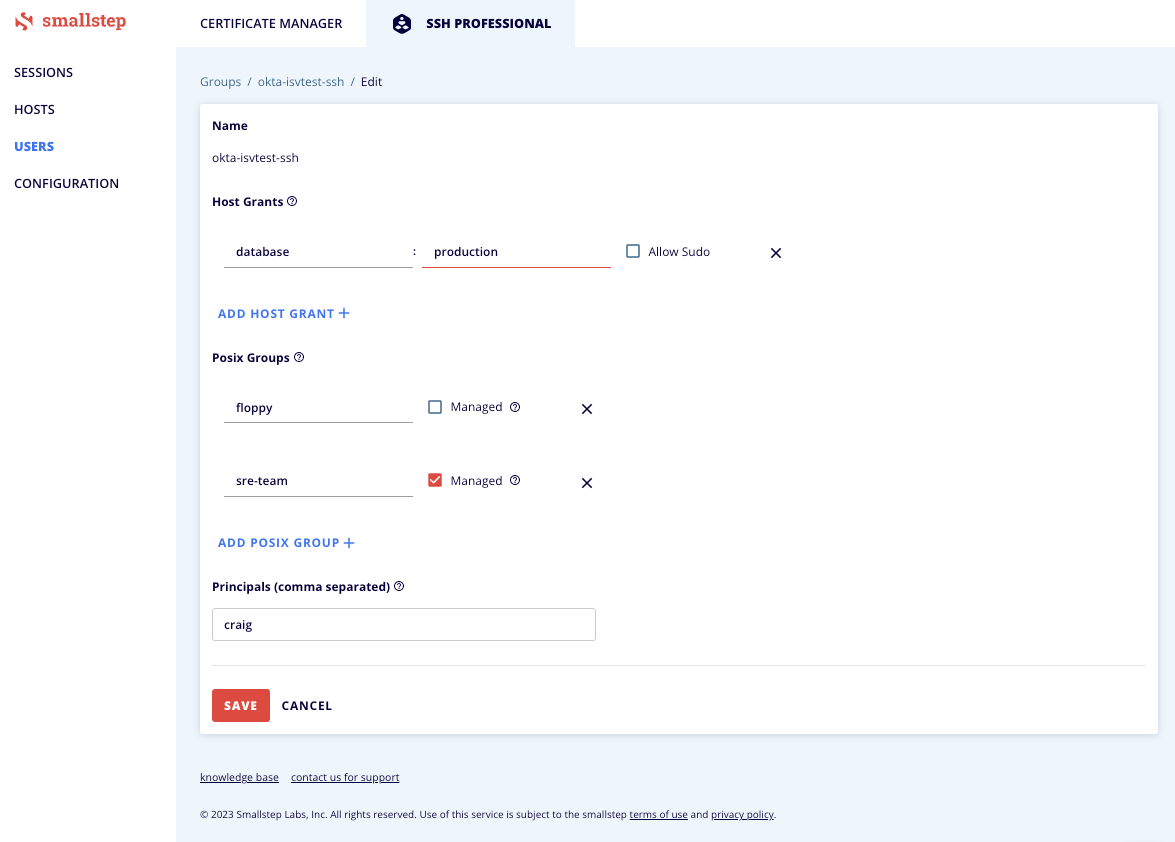
Task: Remove the database production host grant
Action: [x=775, y=253]
